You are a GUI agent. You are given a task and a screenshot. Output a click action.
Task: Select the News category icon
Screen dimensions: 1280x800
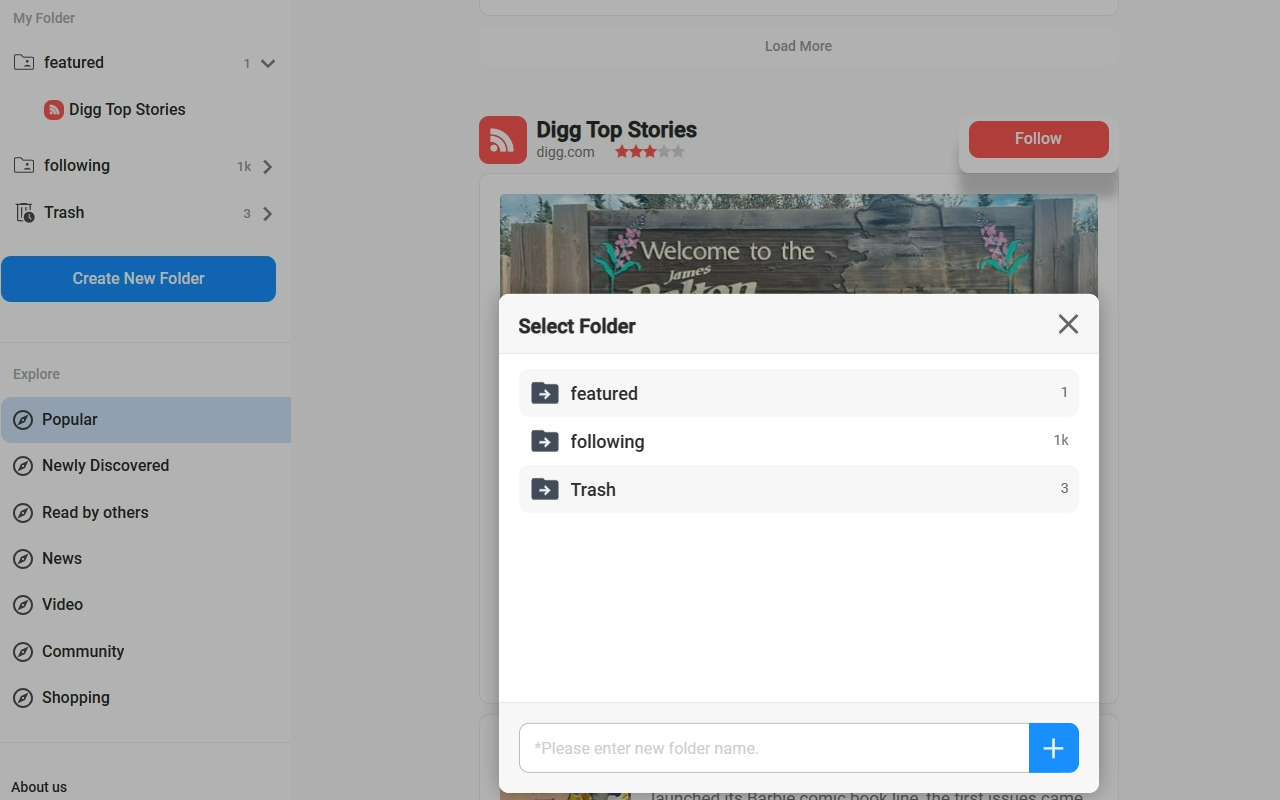click(x=23, y=558)
